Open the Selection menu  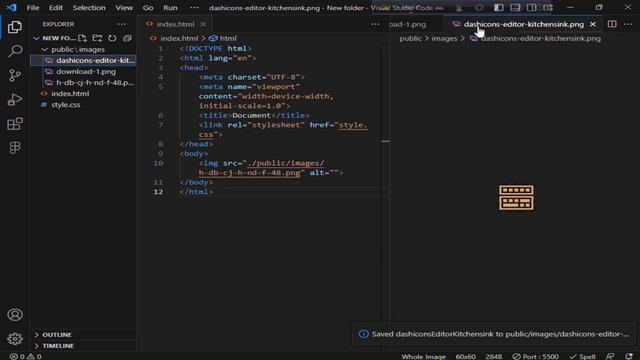(x=89, y=7)
